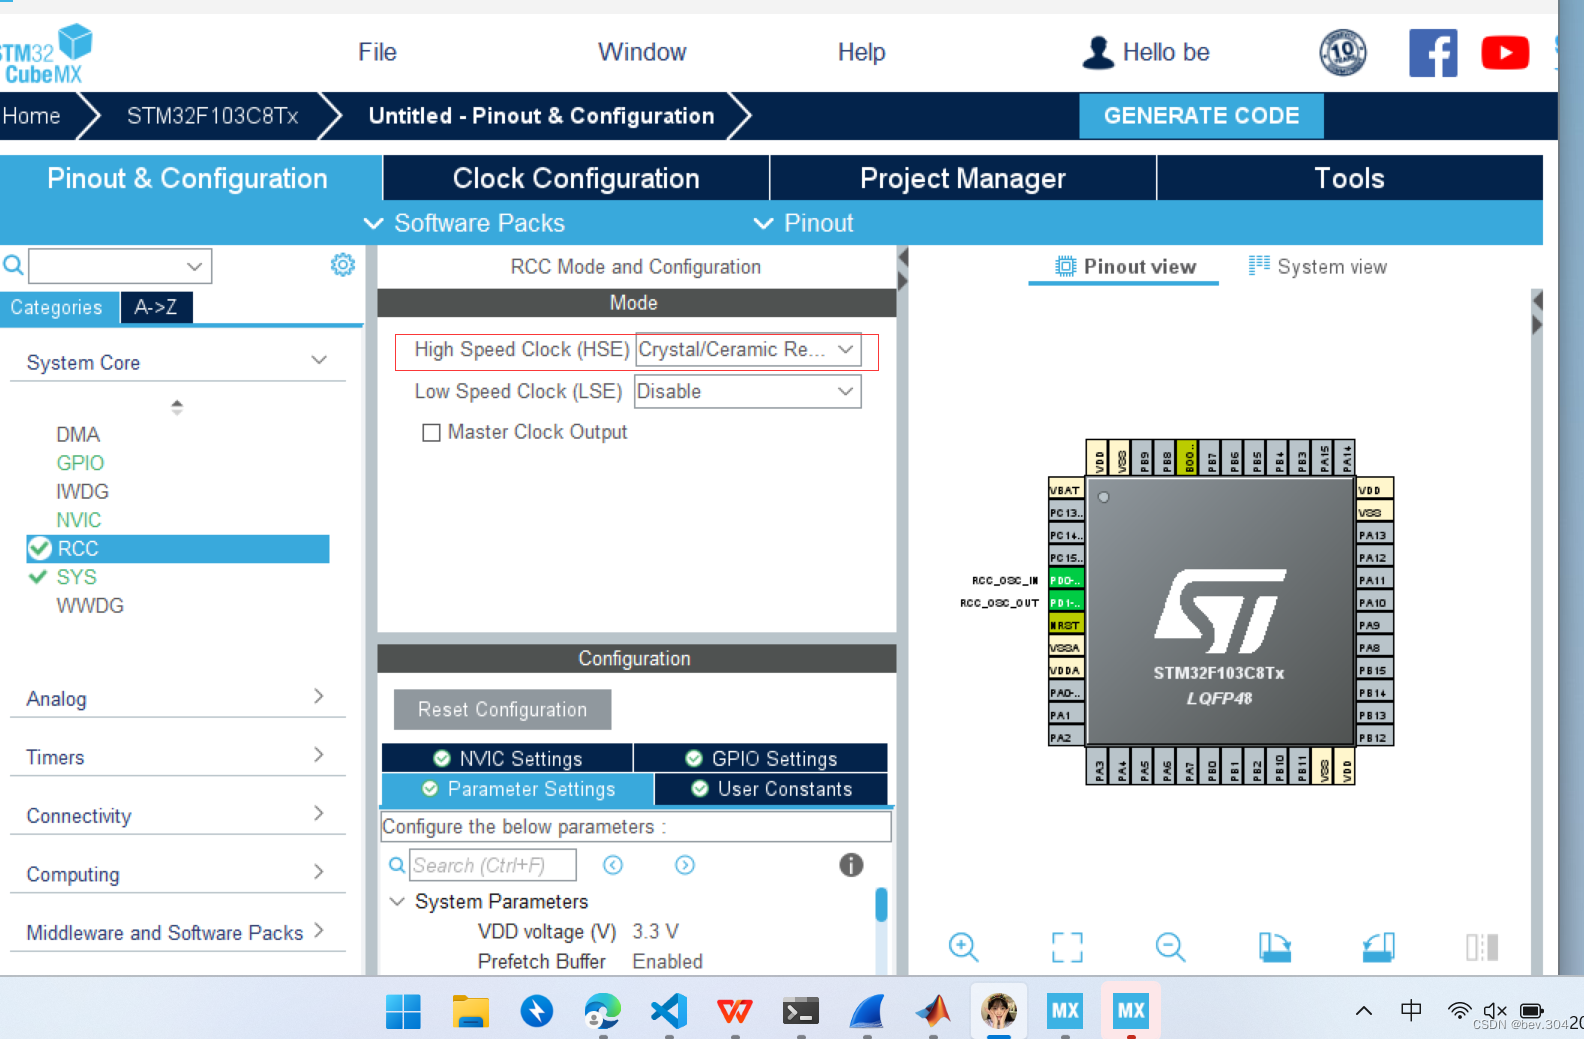Click the user profile icon next to Hello be
1584x1039 pixels.
click(x=1098, y=52)
